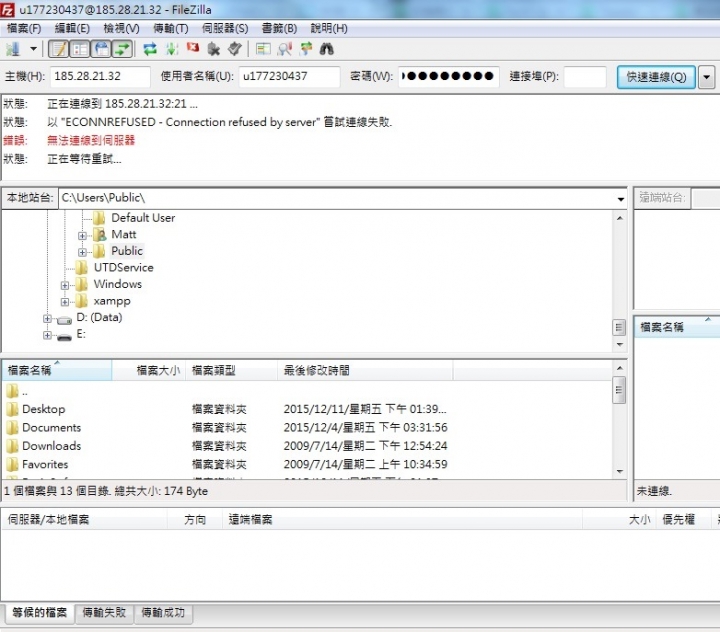
Task: Click remote pane 檔案名稱 column header
Action: [677, 327]
